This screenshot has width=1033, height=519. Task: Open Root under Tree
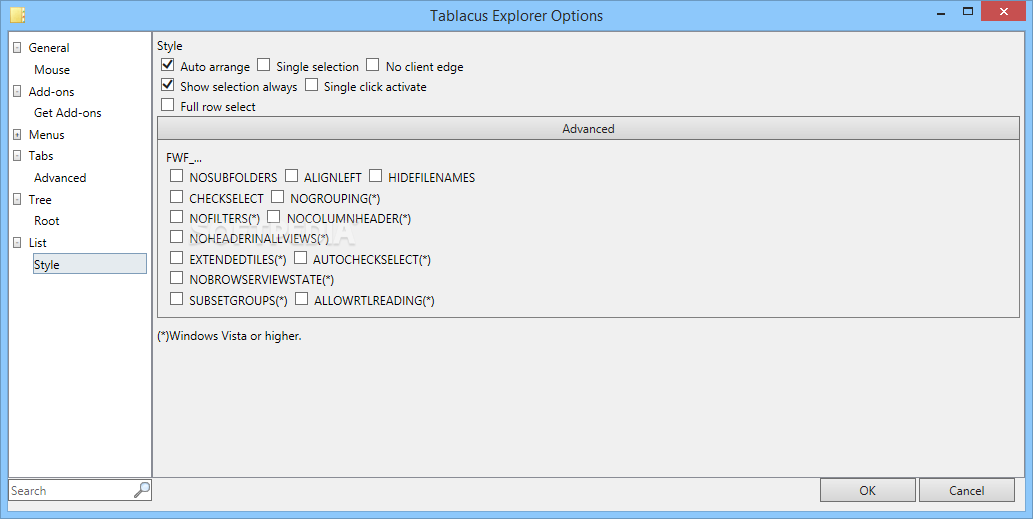[47, 221]
